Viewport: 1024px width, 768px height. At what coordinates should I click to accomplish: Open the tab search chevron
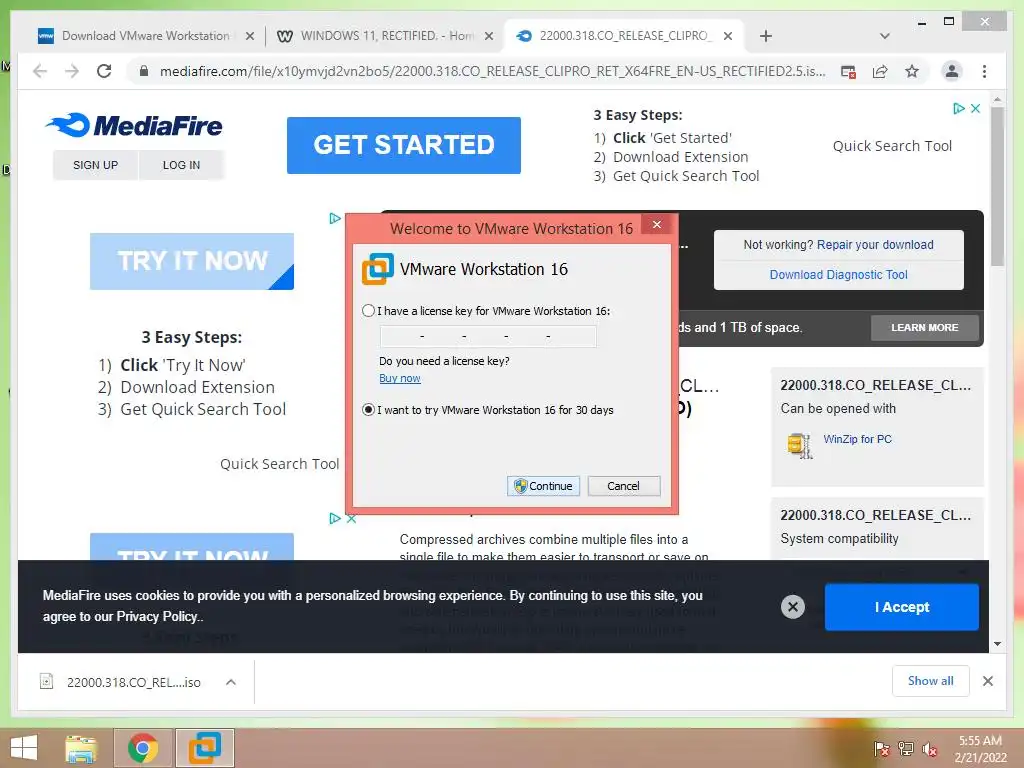(x=885, y=36)
